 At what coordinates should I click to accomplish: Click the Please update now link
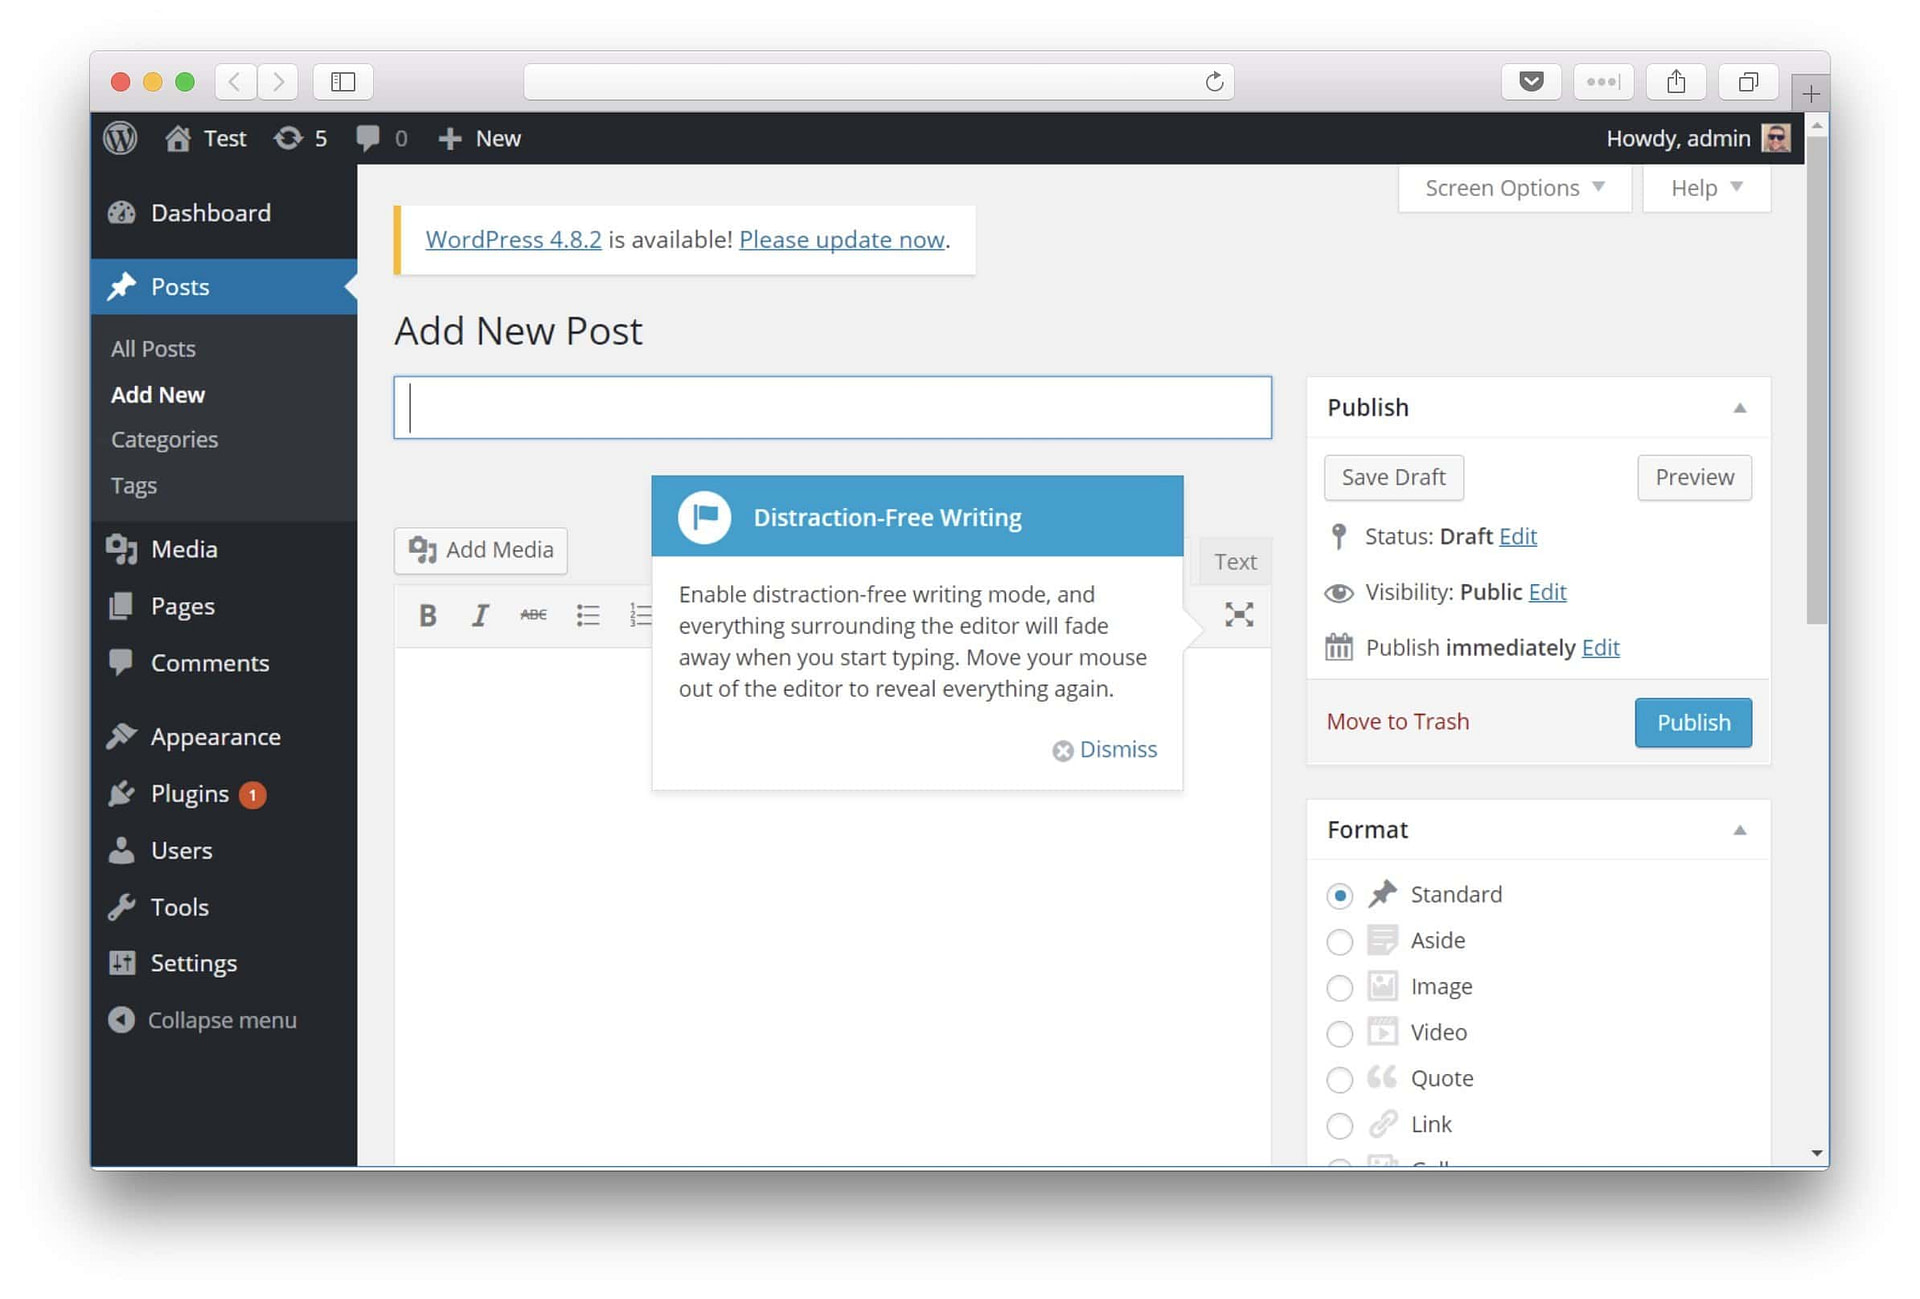pyautogui.click(x=842, y=240)
